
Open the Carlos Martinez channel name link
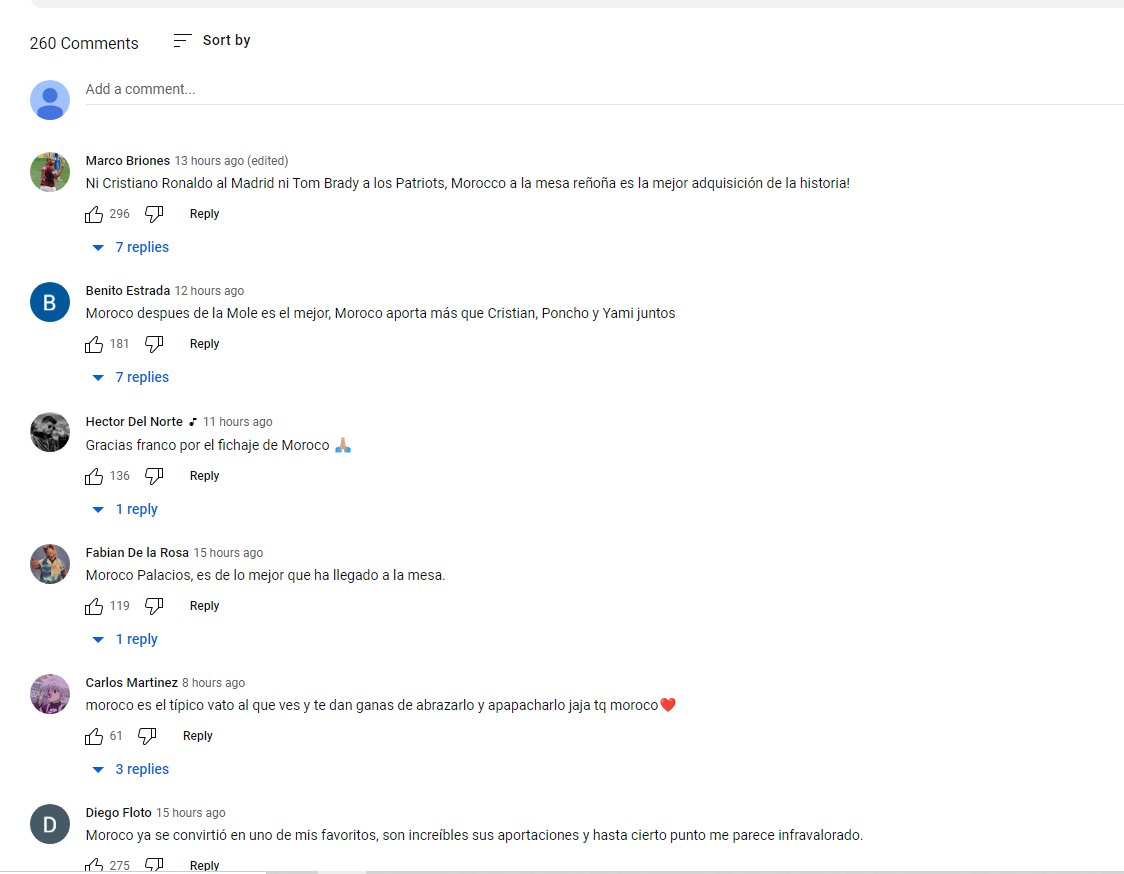131,683
